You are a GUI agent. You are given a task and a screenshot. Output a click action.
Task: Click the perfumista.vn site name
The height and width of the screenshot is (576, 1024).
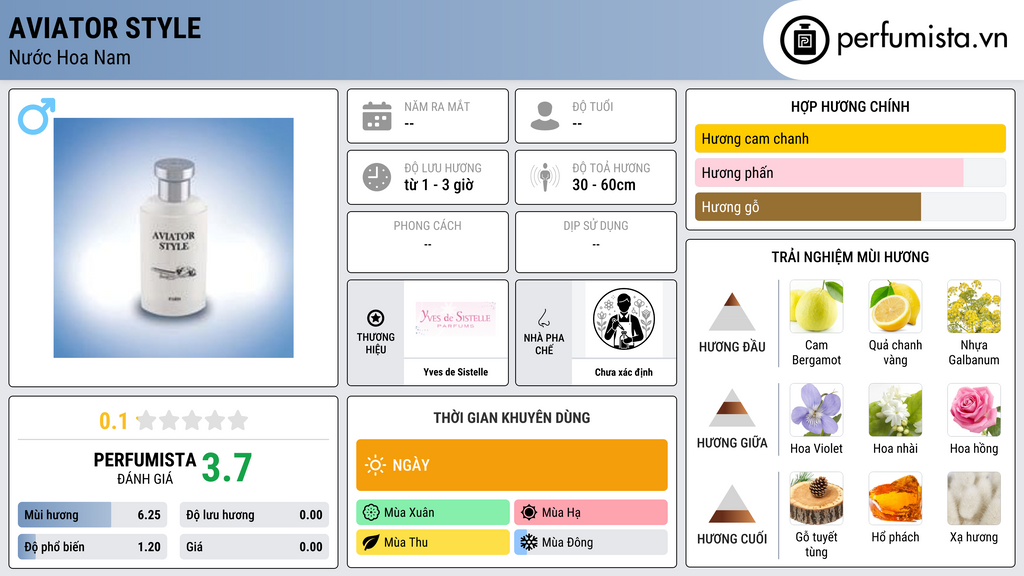click(922, 39)
